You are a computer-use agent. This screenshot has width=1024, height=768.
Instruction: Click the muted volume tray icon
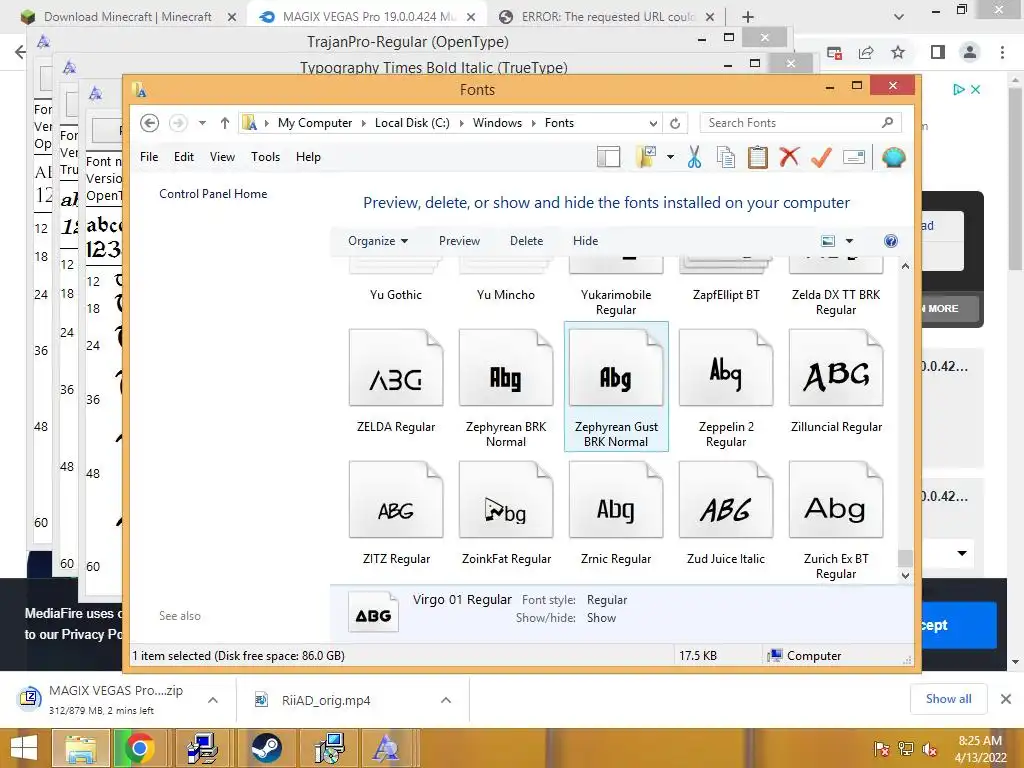point(929,749)
